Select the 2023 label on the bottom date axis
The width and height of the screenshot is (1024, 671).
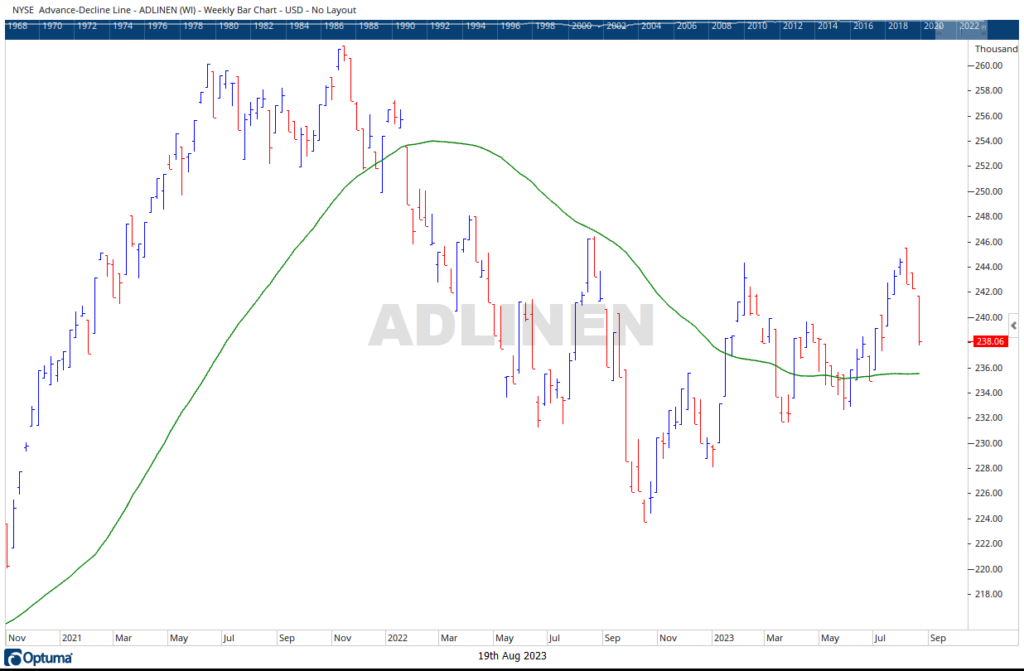click(724, 636)
